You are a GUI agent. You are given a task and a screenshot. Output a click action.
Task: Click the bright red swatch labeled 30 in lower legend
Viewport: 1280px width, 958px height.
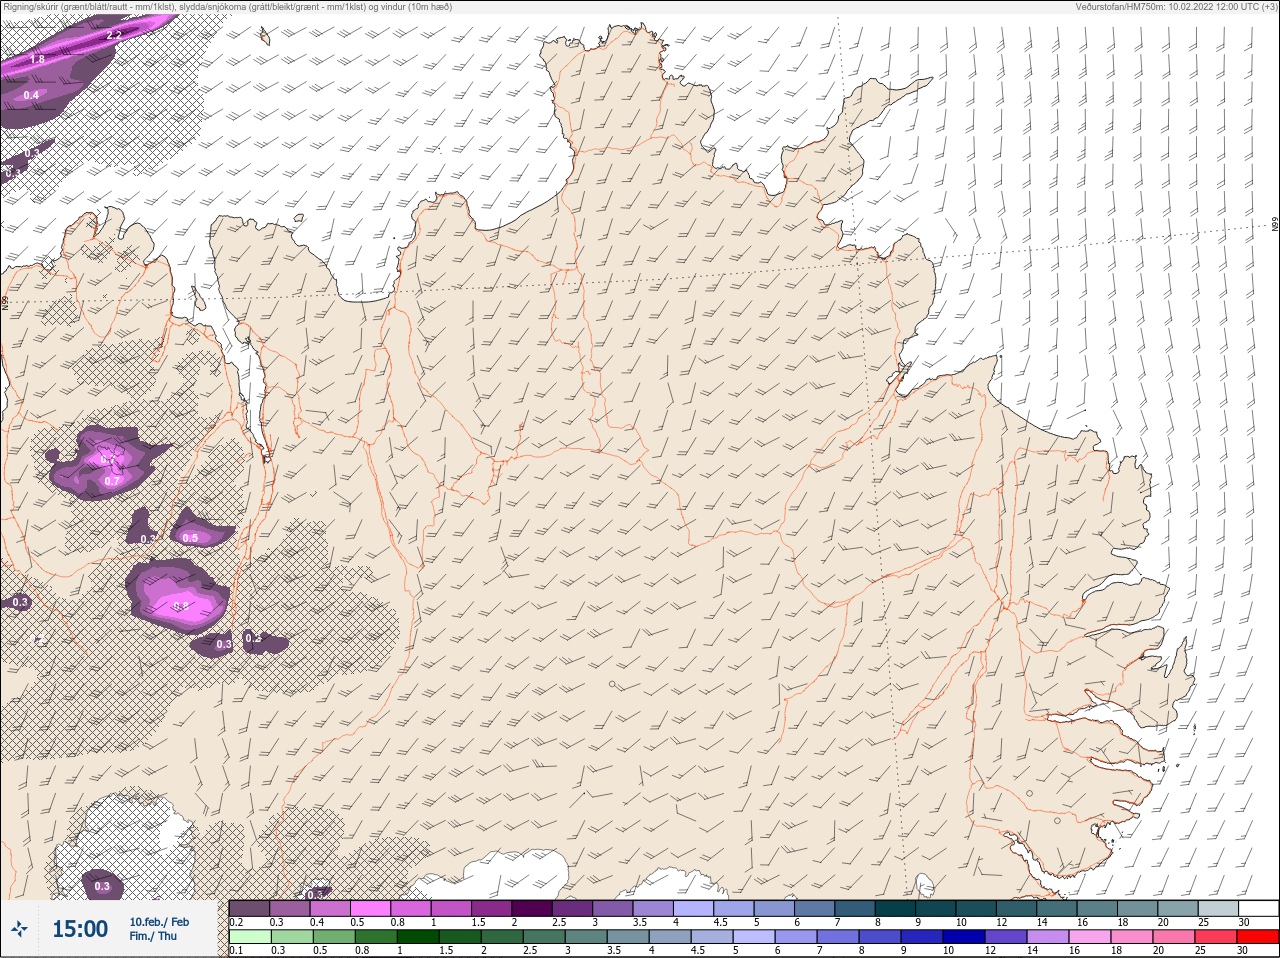(1258, 937)
